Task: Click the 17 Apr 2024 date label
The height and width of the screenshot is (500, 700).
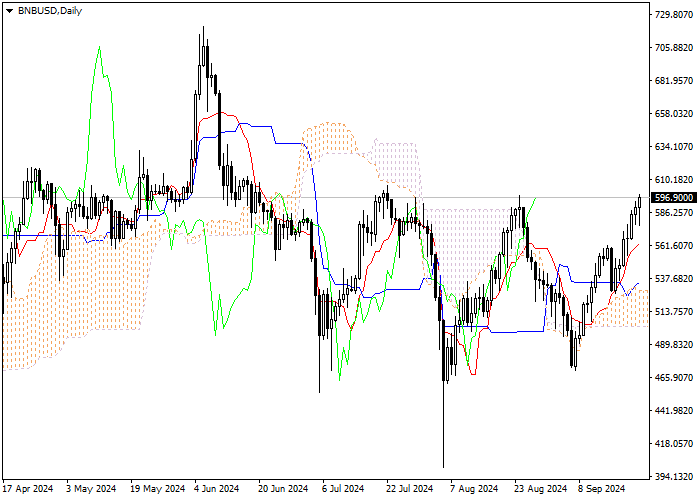Action: 28,489
